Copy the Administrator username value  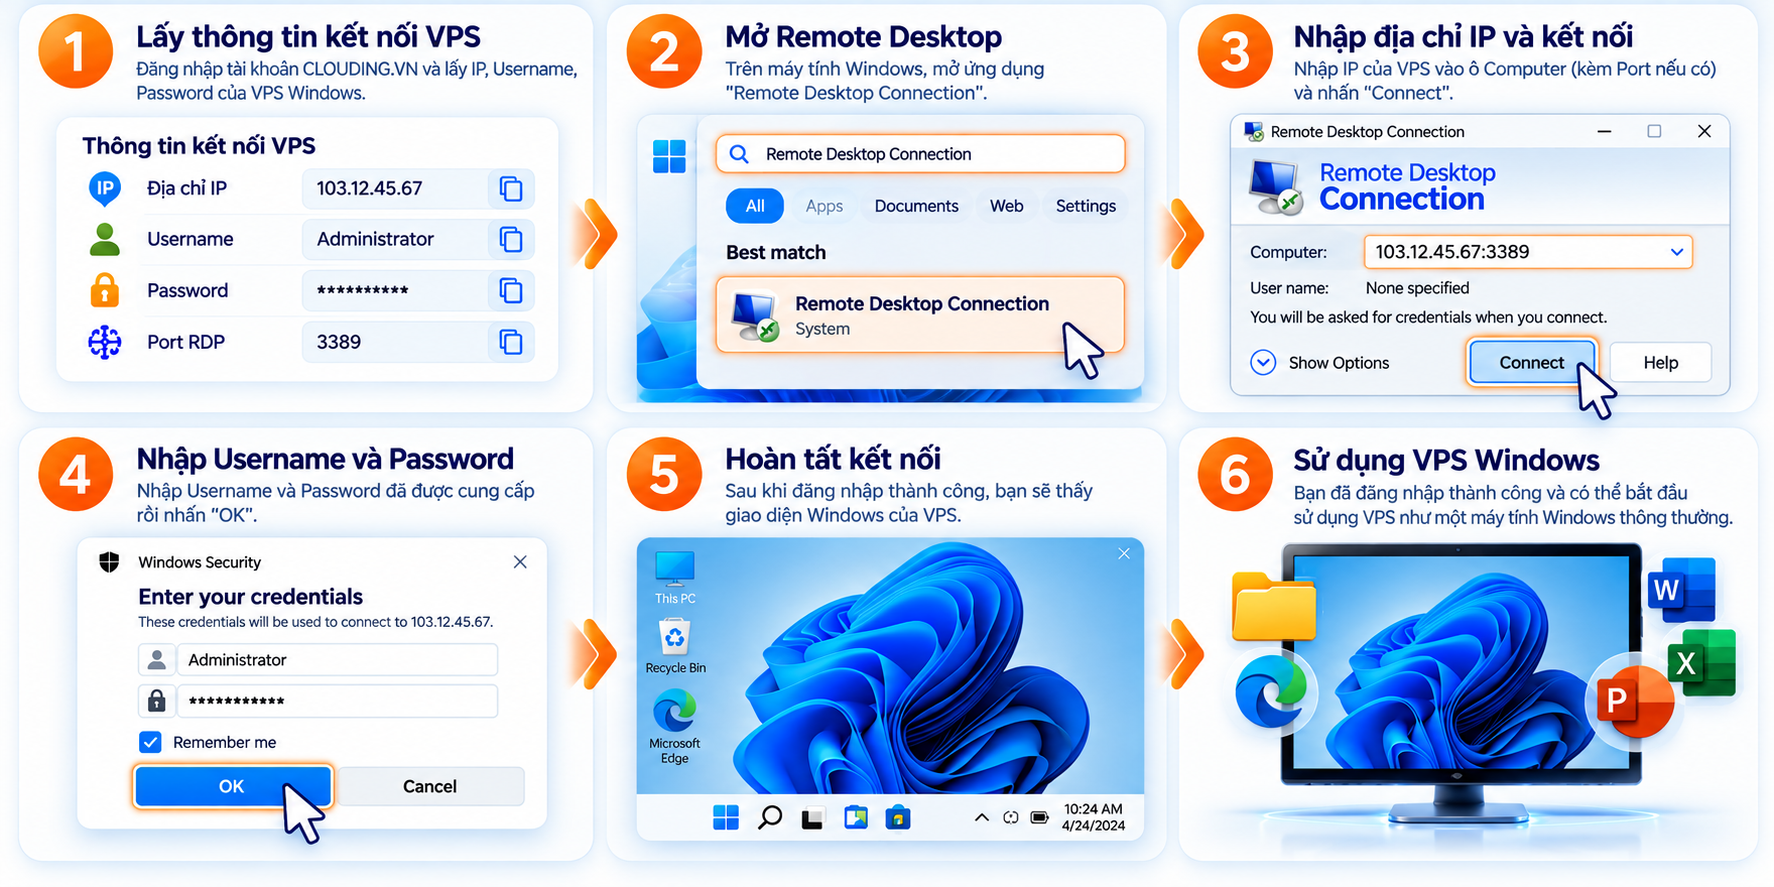click(511, 239)
